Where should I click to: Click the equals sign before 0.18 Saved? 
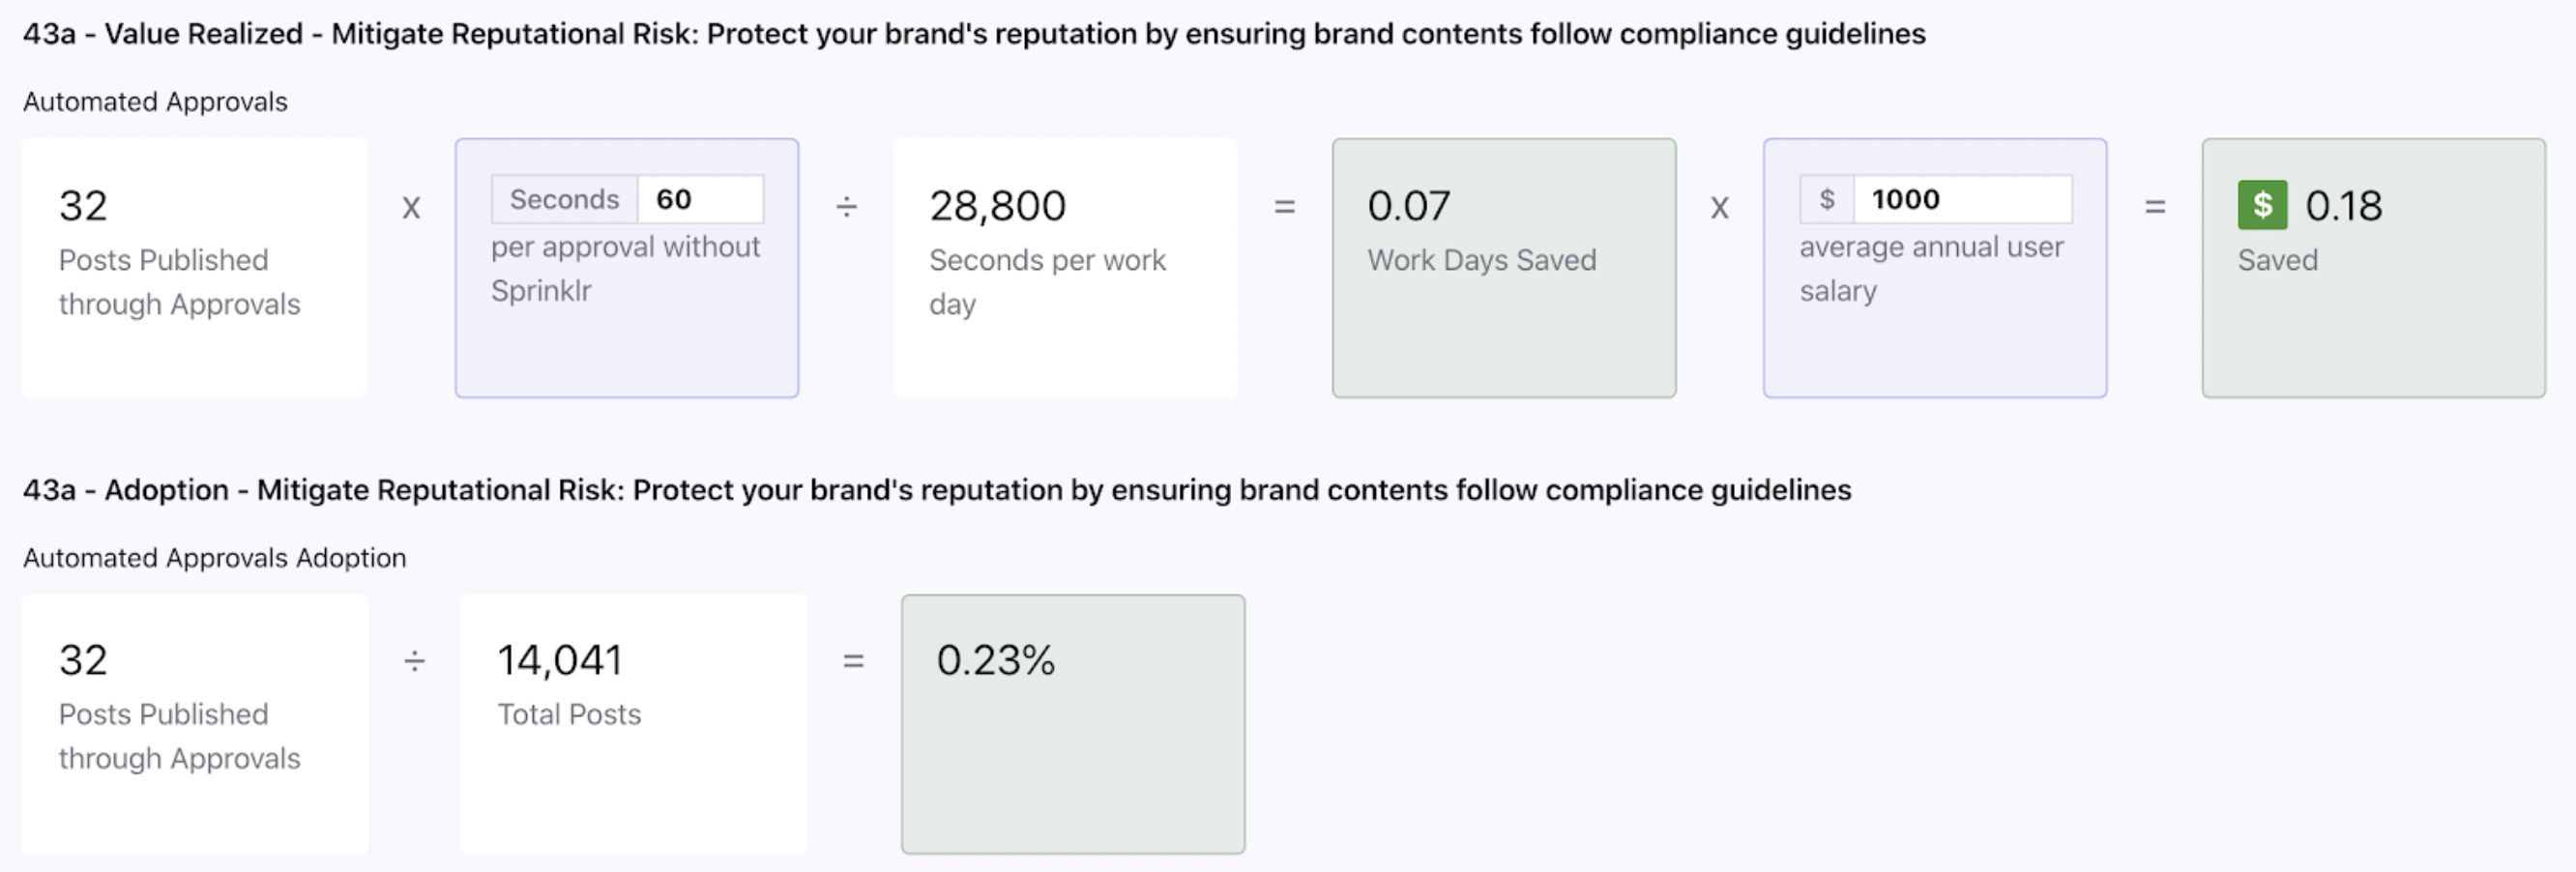tap(2155, 207)
